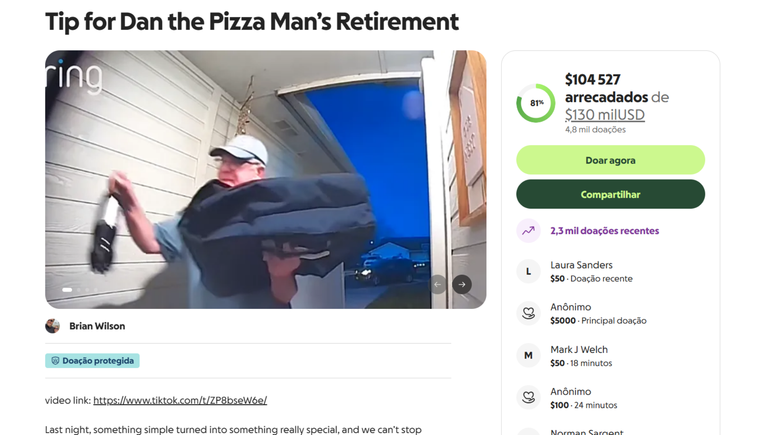Go to next carousel image arrow
Viewport: 774px width, 435px height.
coord(461,284)
